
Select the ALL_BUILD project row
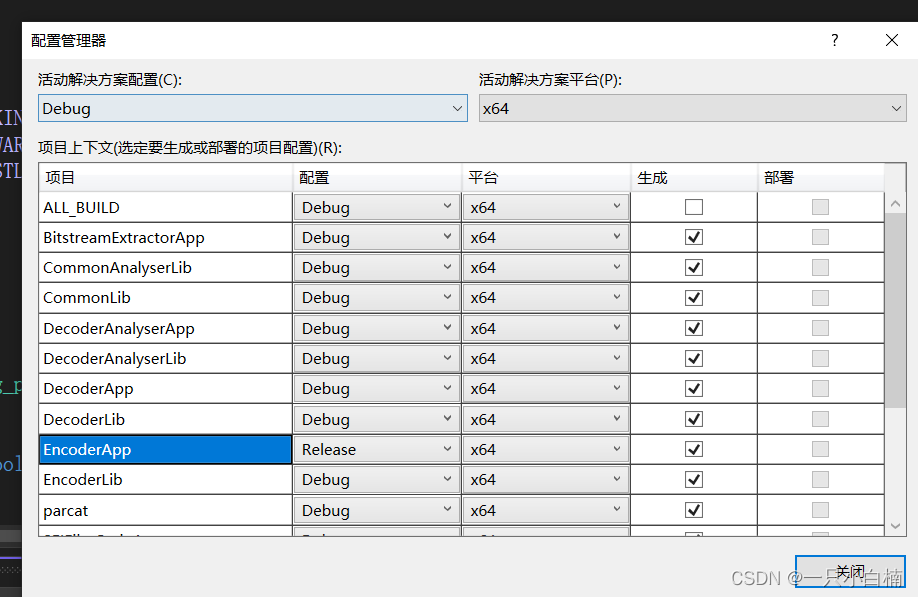coord(166,207)
